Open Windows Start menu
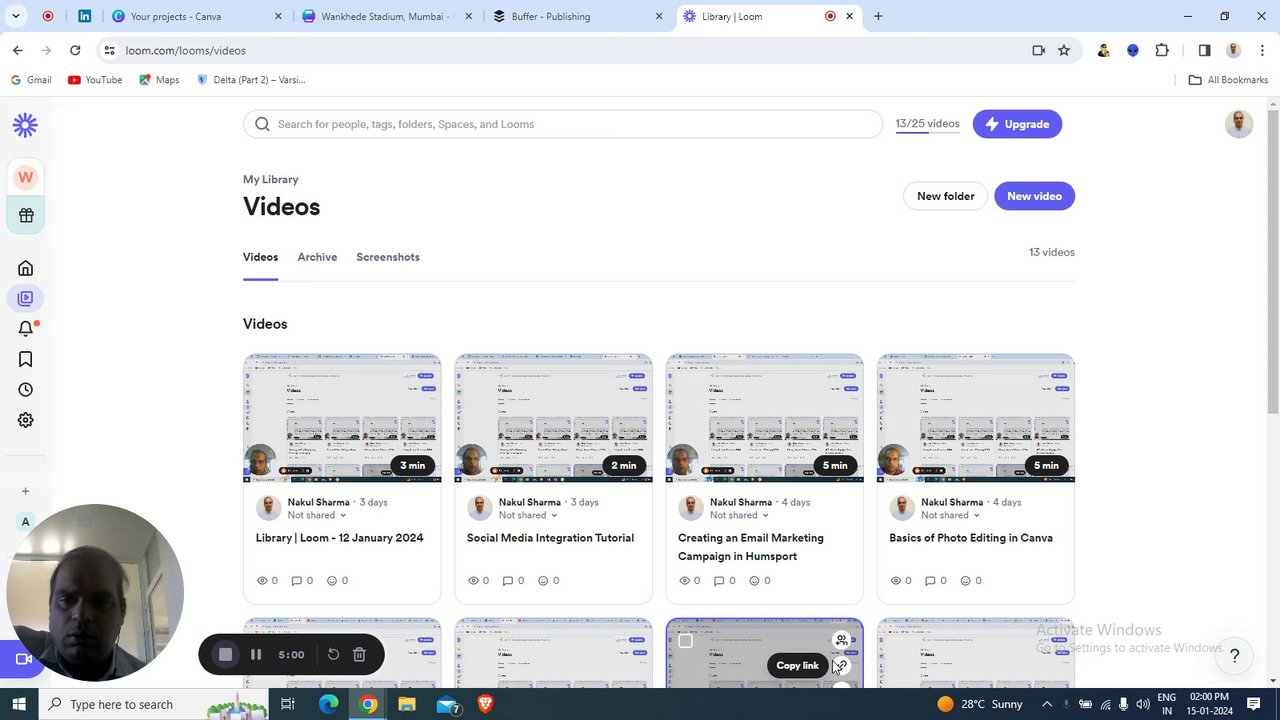Screen dimensions: 1280x720 [19, 704]
